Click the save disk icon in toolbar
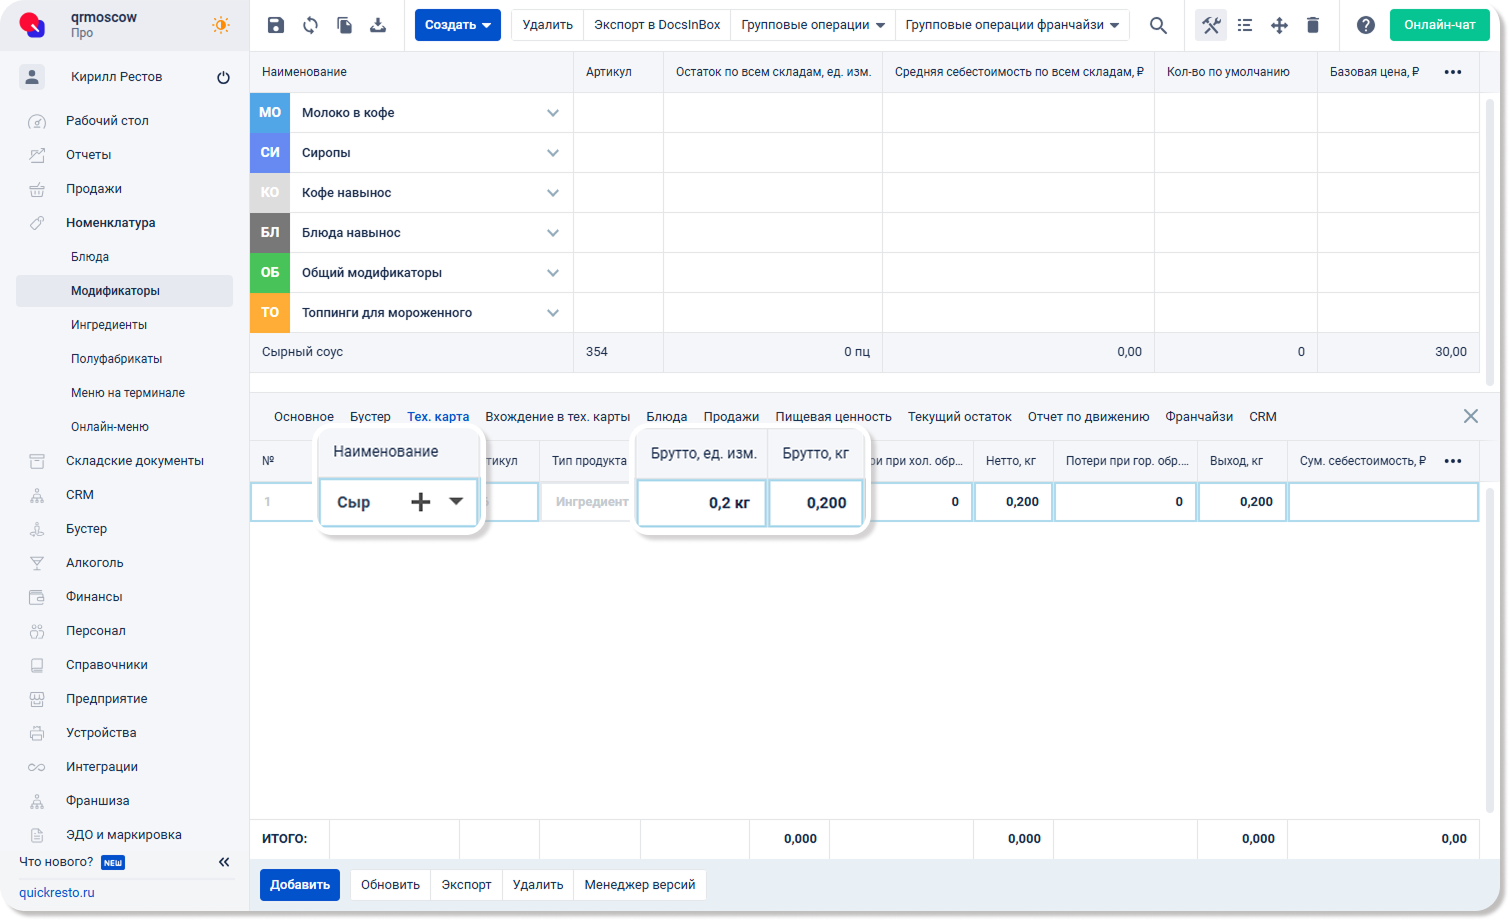The width and height of the screenshot is (1509, 920). coord(276,25)
